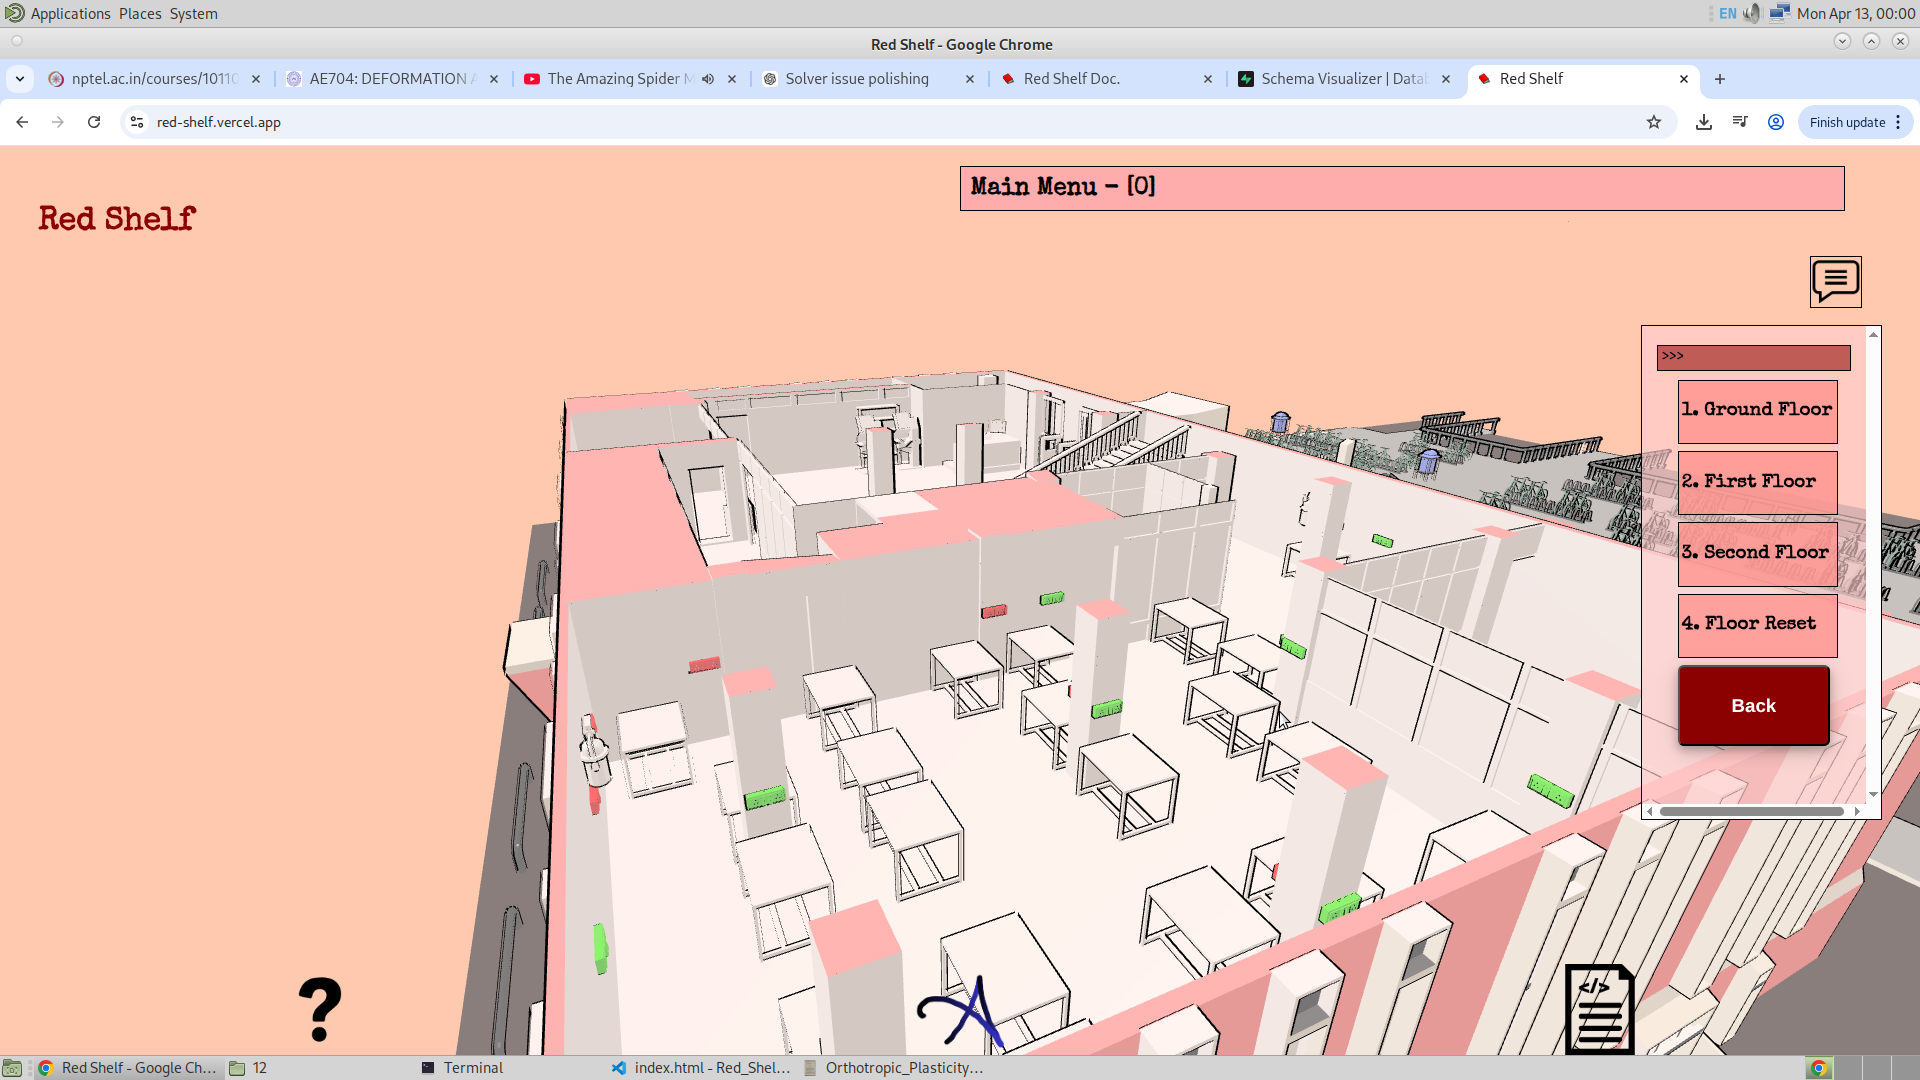
Task: View site information icon in address bar
Action: pyautogui.click(x=137, y=122)
